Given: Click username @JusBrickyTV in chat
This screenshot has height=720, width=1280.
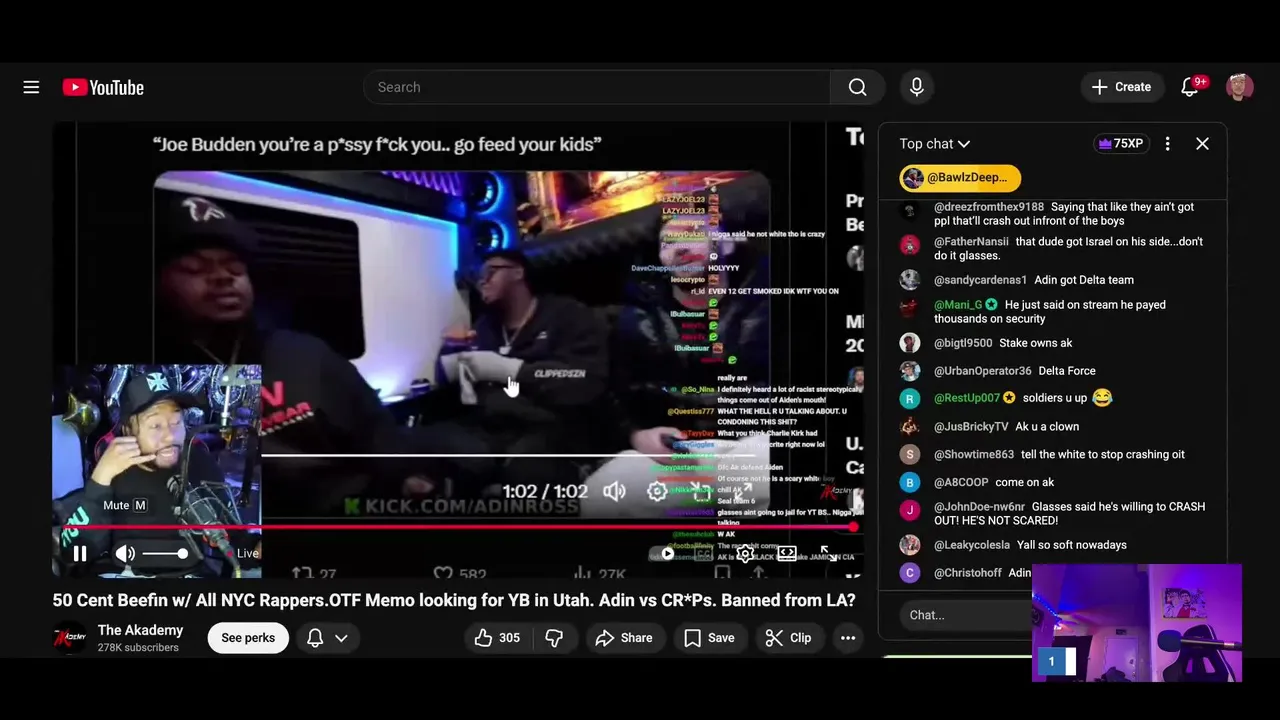Looking at the screenshot, I should coord(971,427).
